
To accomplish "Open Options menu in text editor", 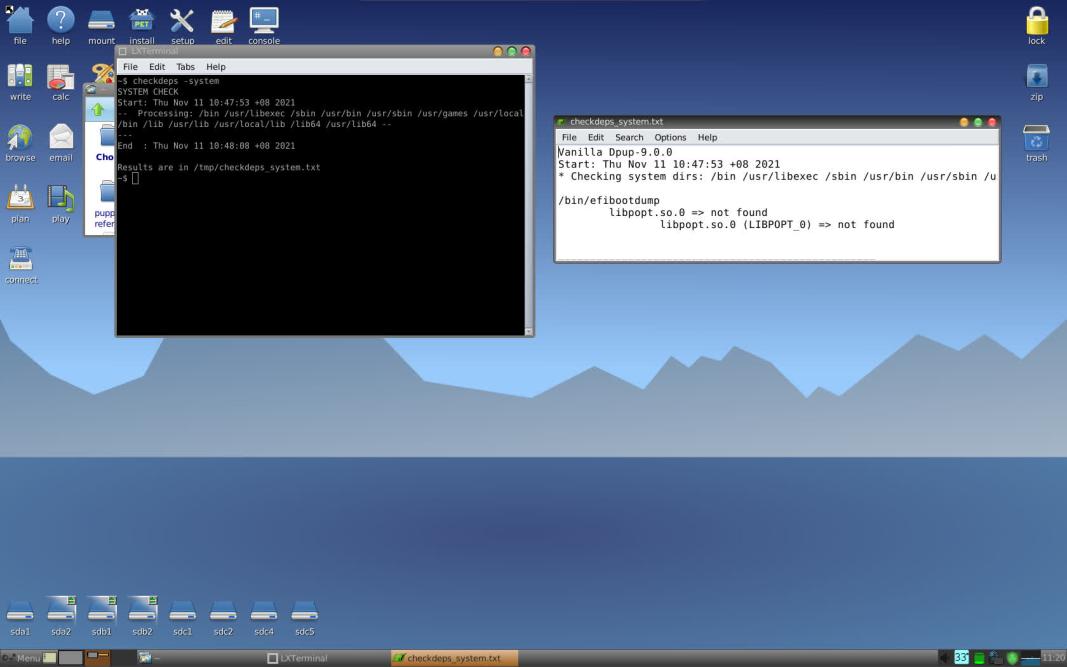I will click(670, 137).
